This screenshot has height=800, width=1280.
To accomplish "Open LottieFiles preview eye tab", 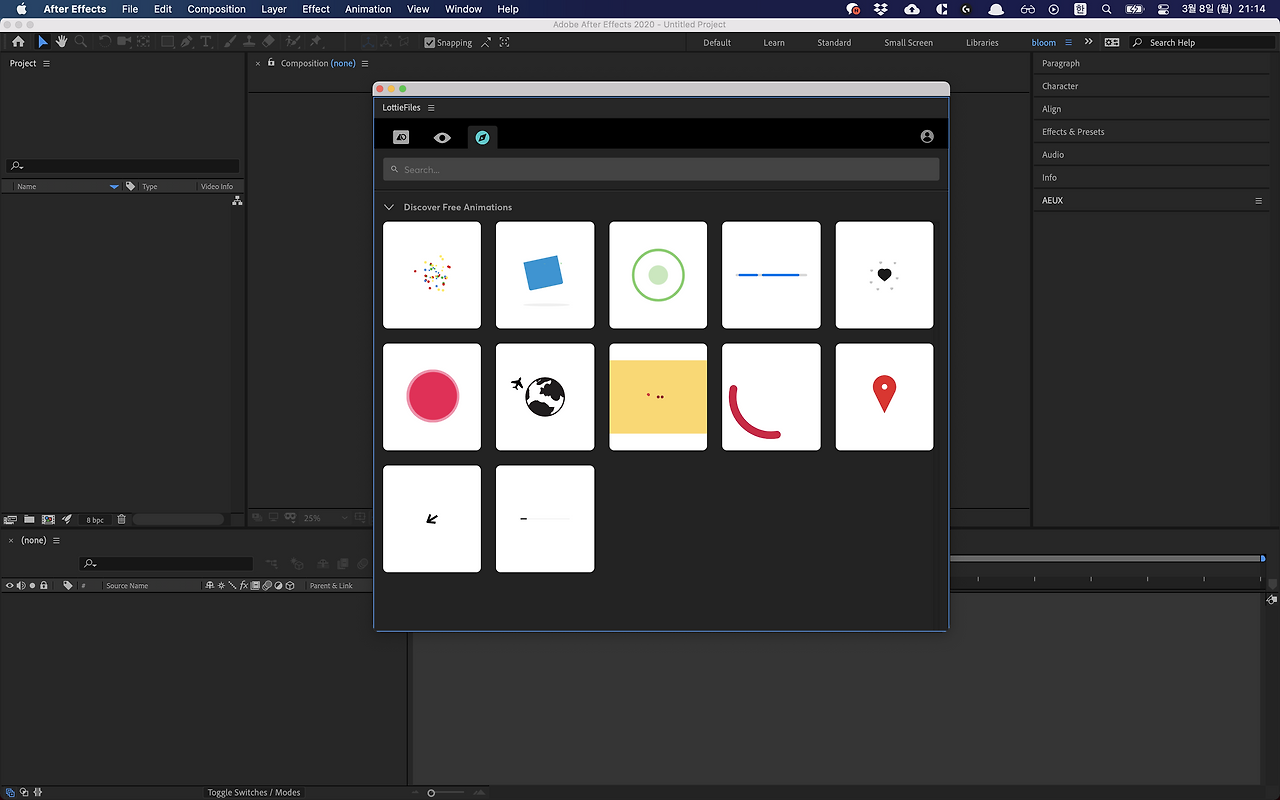I will coord(442,137).
